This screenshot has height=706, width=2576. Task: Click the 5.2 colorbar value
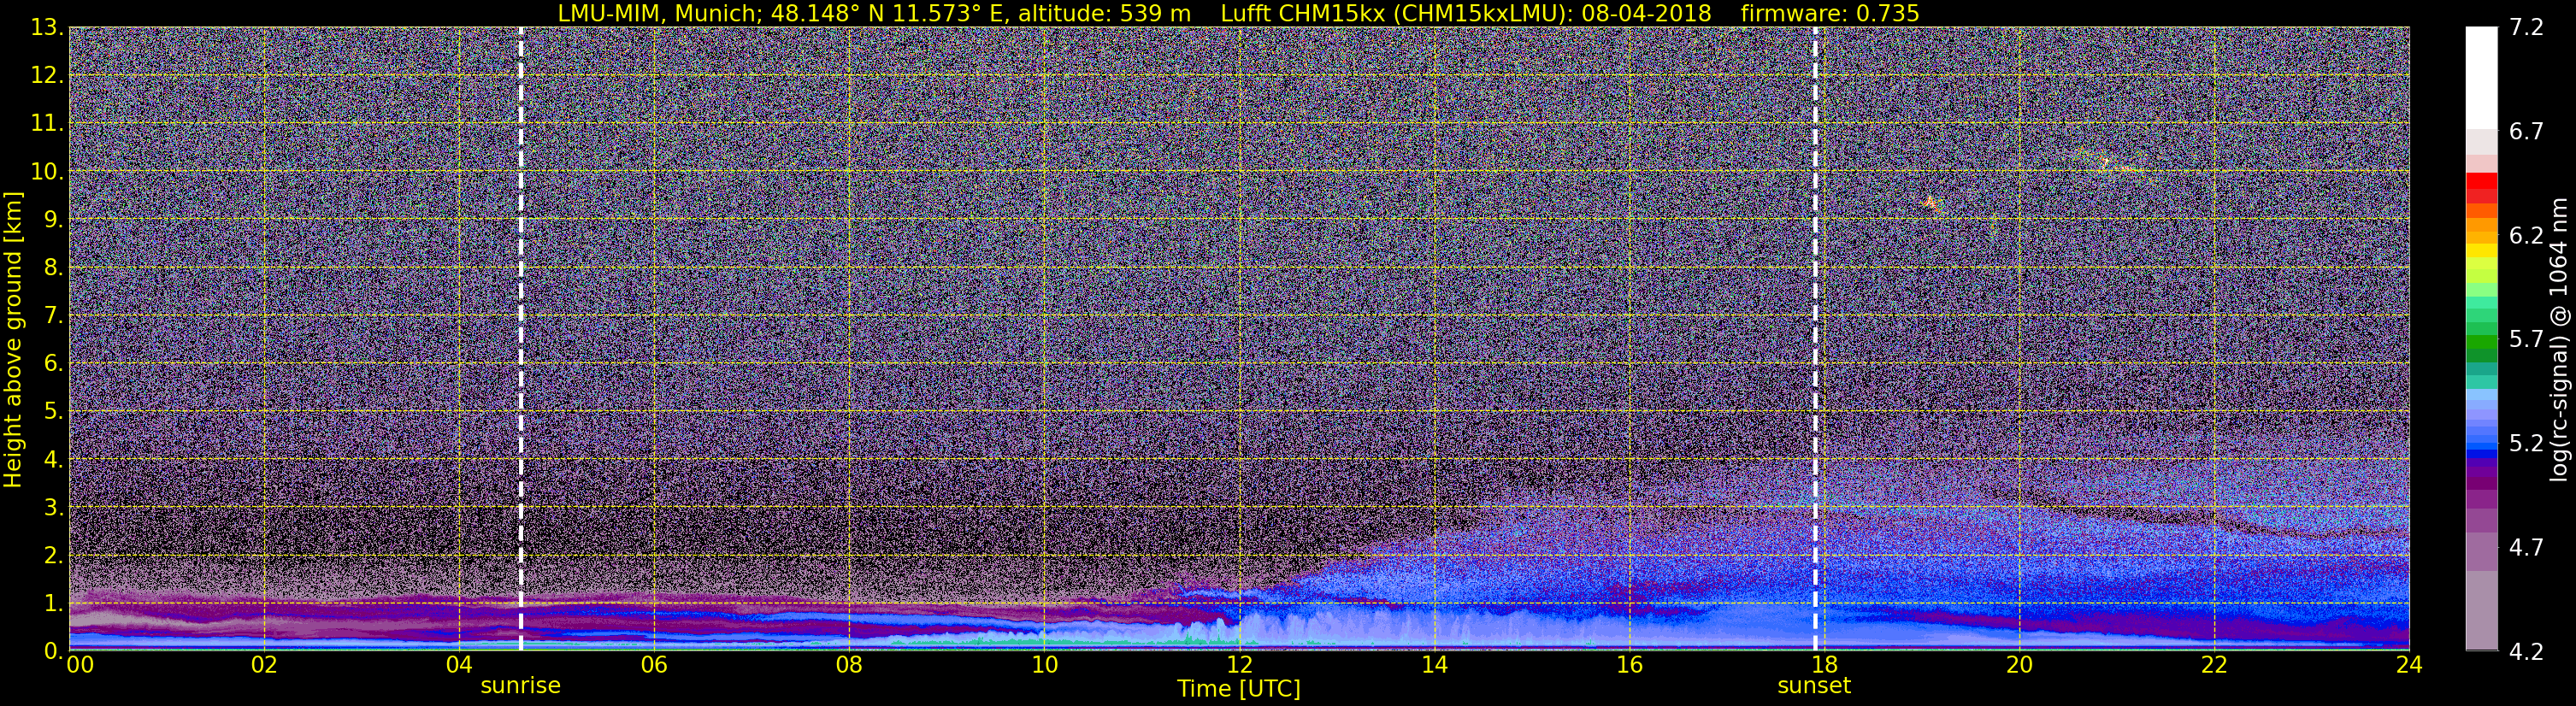pyautogui.click(x=2525, y=444)
